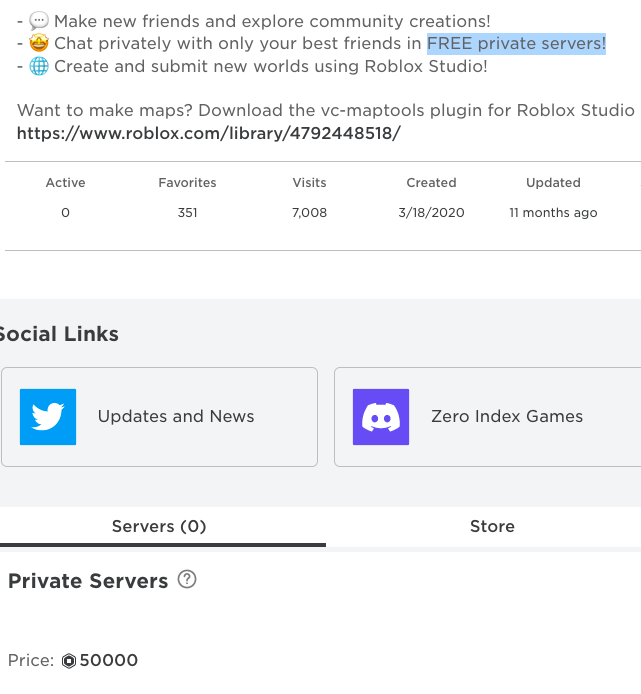Click the star-struck face emoji
The width and height of the screenshot is (641, 694).
tap(39, 44)
